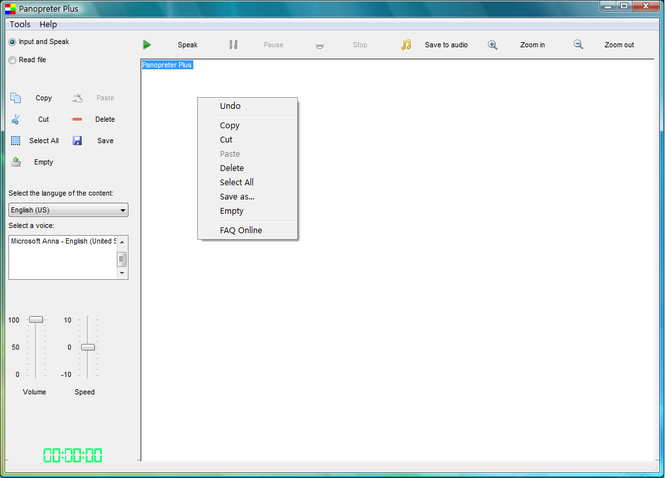Choose Empty in the context menu
This screenshot has height=478, width=665.
point(248,211)
